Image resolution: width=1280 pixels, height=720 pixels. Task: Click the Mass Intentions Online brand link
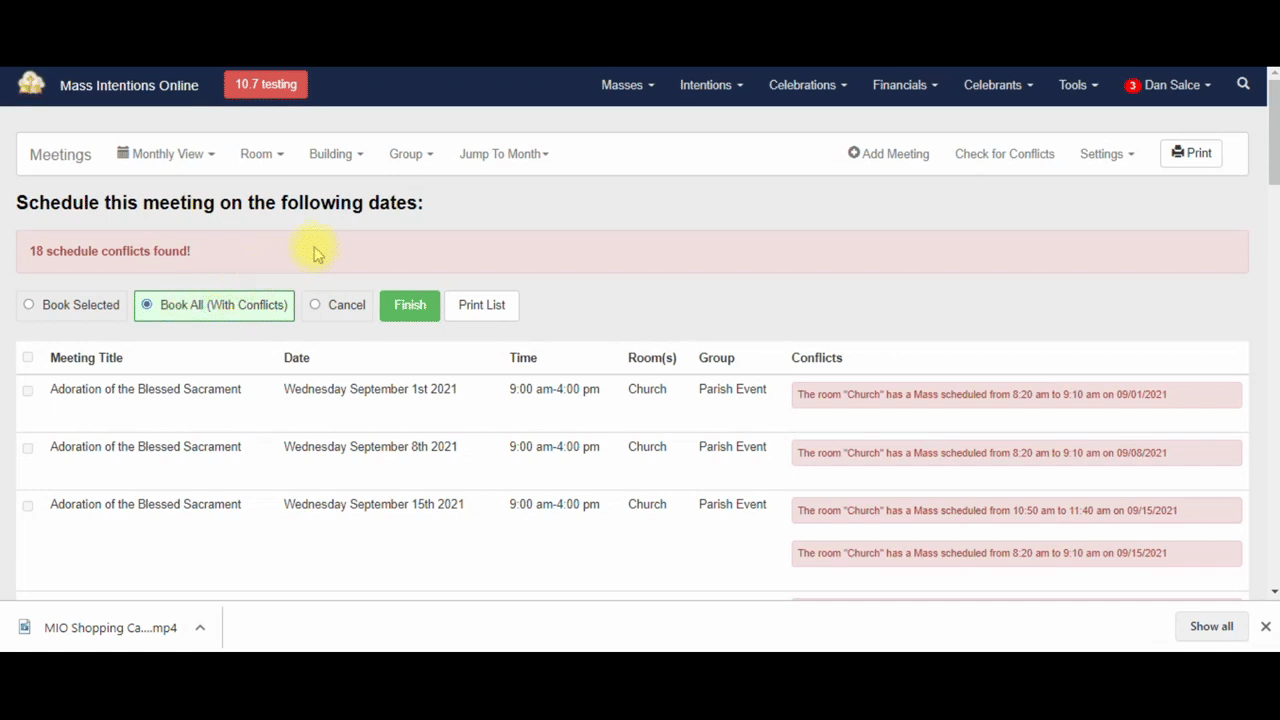(129, 85)
